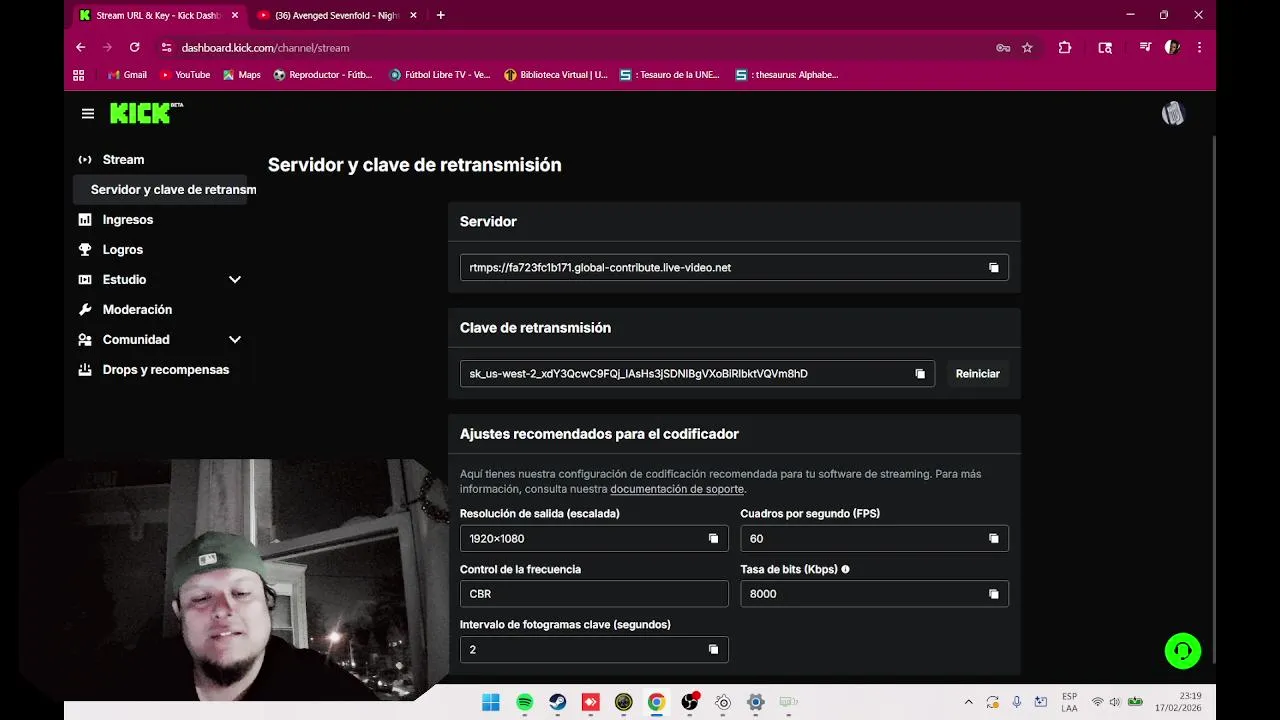Click the ESP LAA language indicator
The height and width of the screenshot is (720, 1280).
[x=1069, y=702]
